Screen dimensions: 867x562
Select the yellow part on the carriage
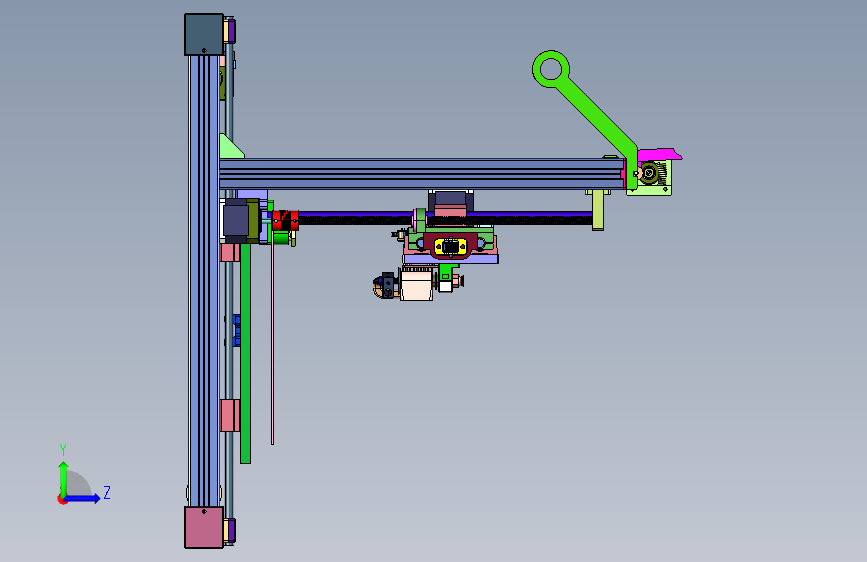[451, 247]
